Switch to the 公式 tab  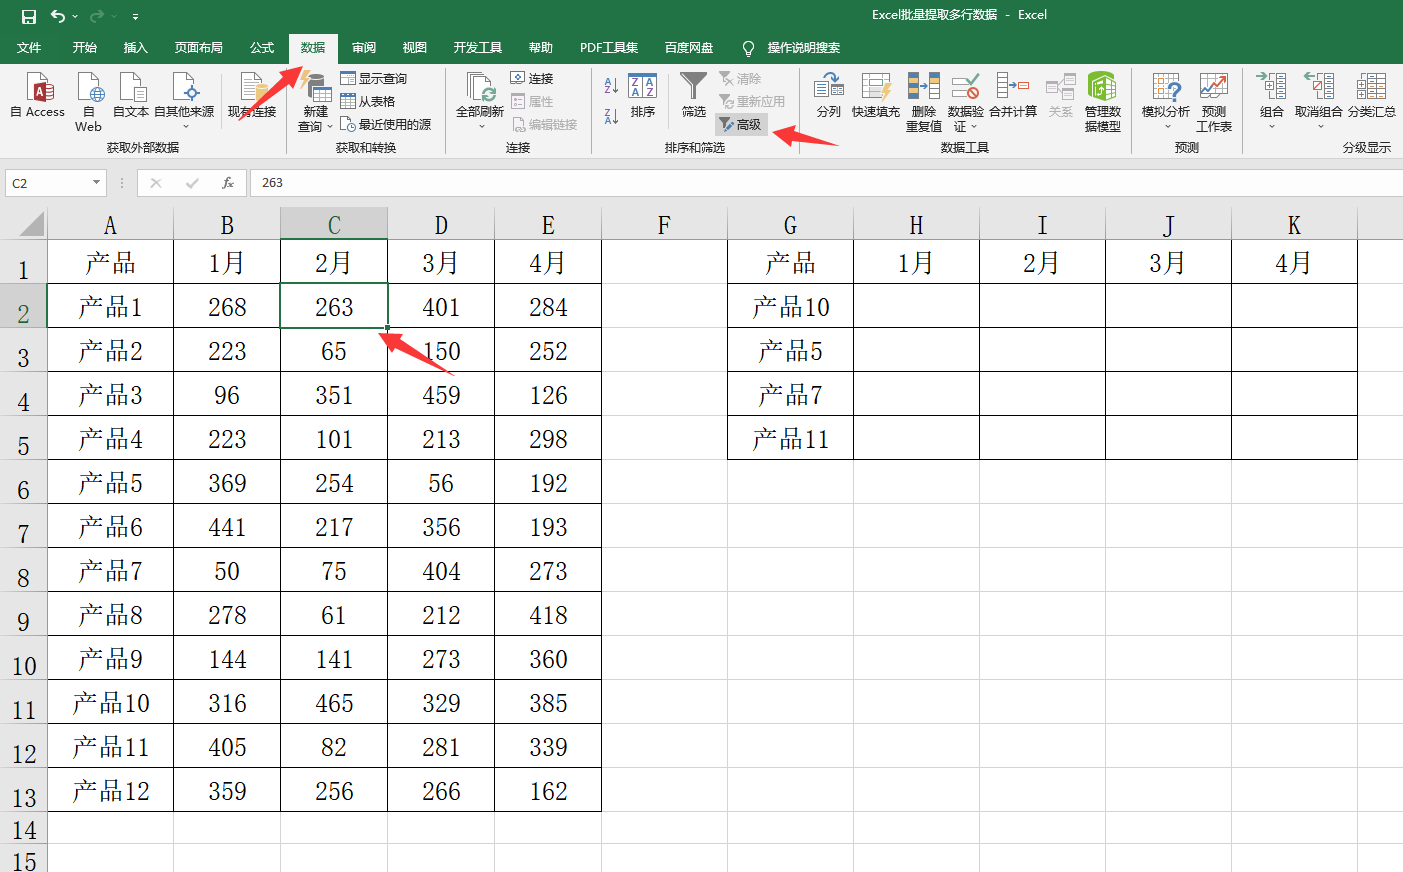(262, 48)
